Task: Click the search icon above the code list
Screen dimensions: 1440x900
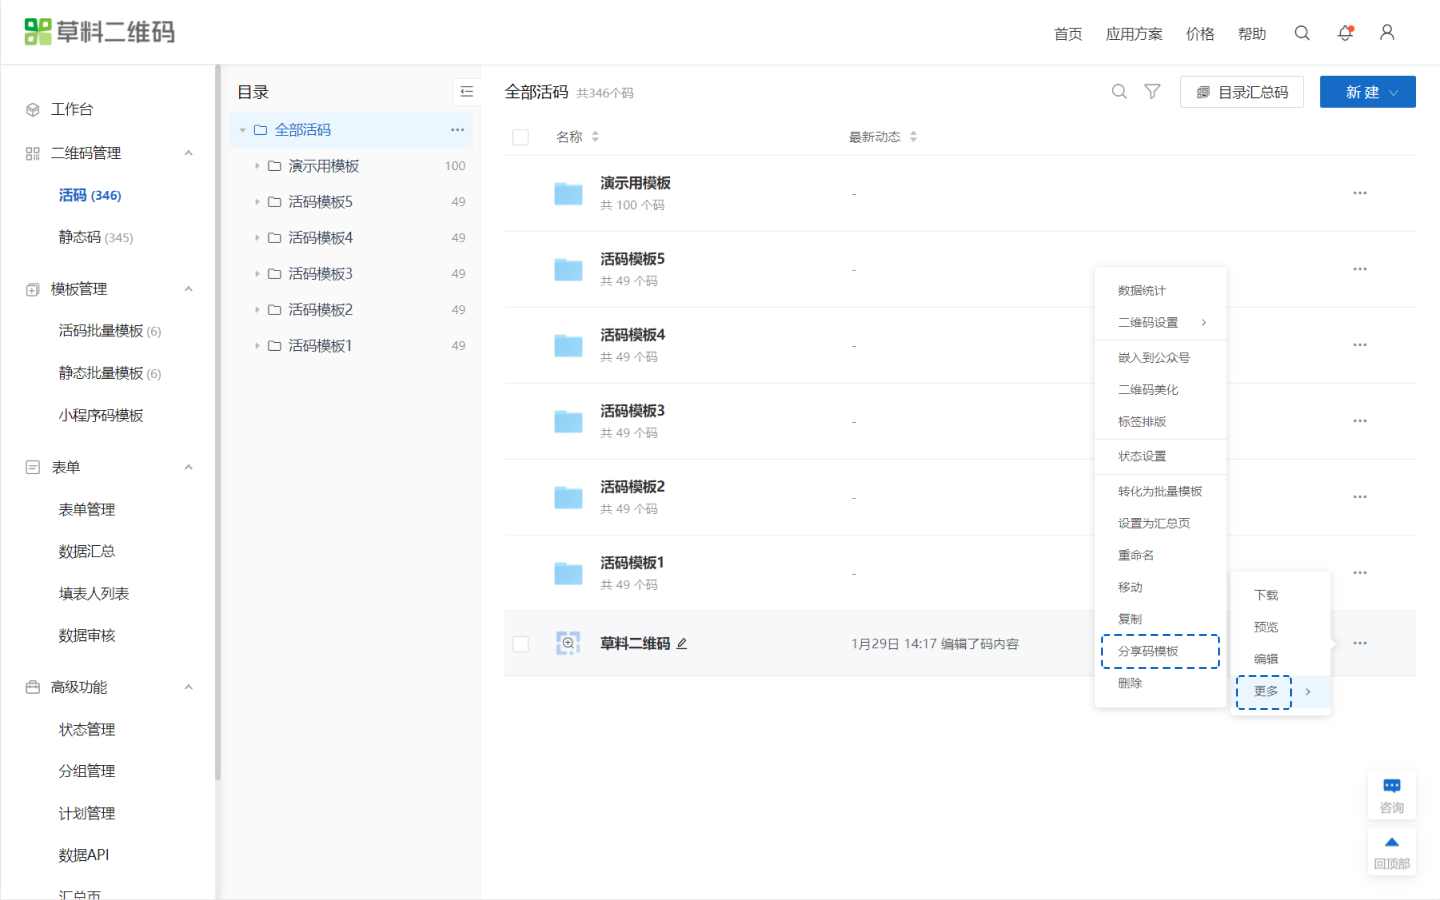Action: tap(1119, 92)
